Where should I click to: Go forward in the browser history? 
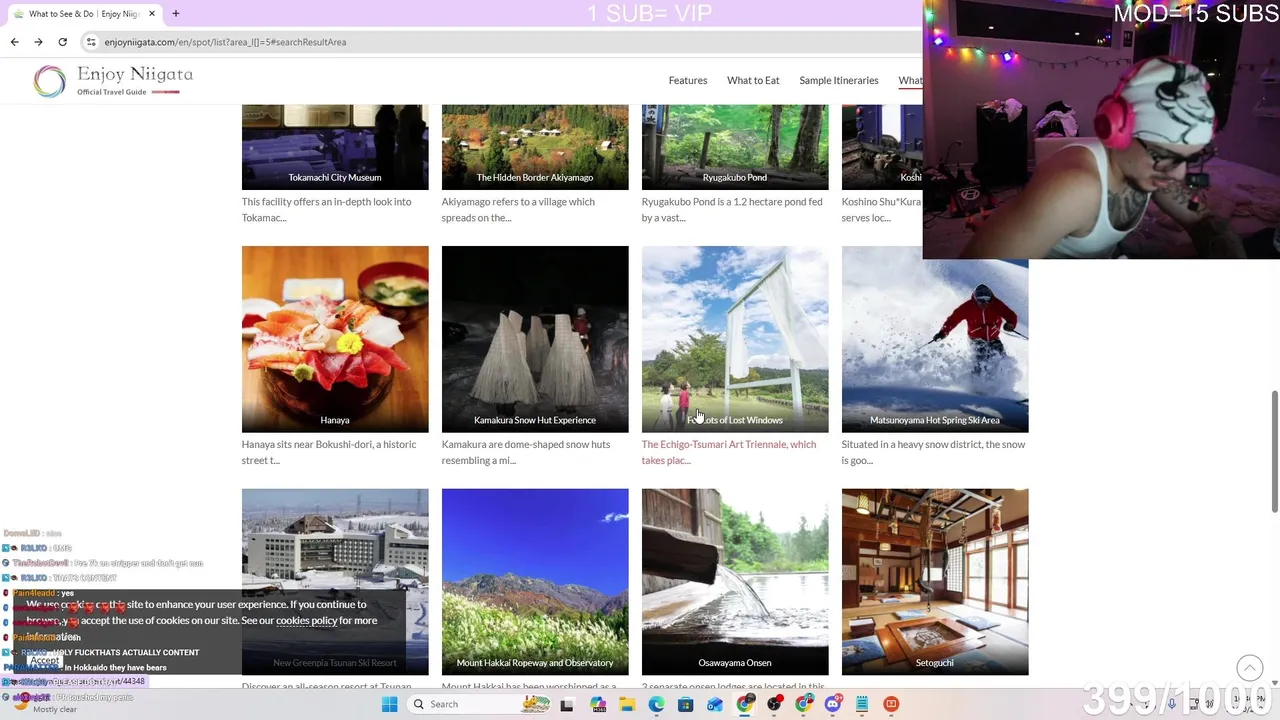[x=38, y=42]
